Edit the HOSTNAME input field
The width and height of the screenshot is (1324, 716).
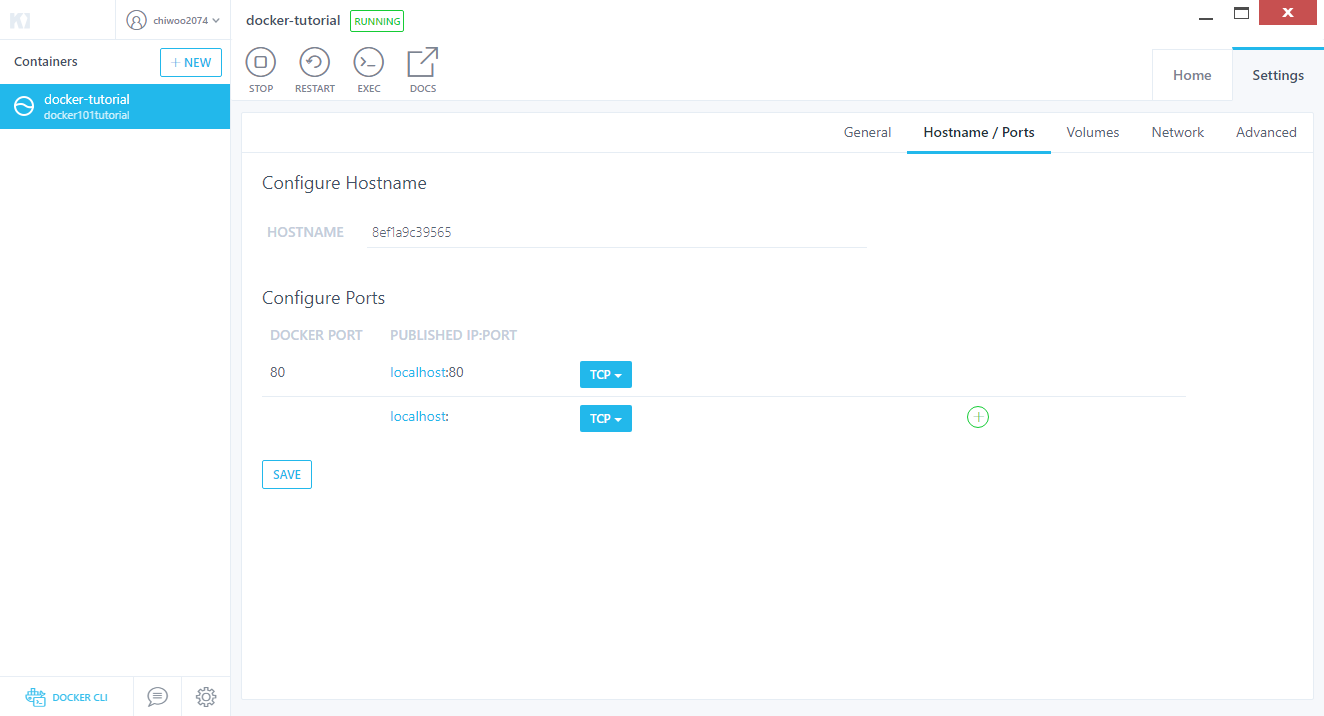tap(616, 232)
